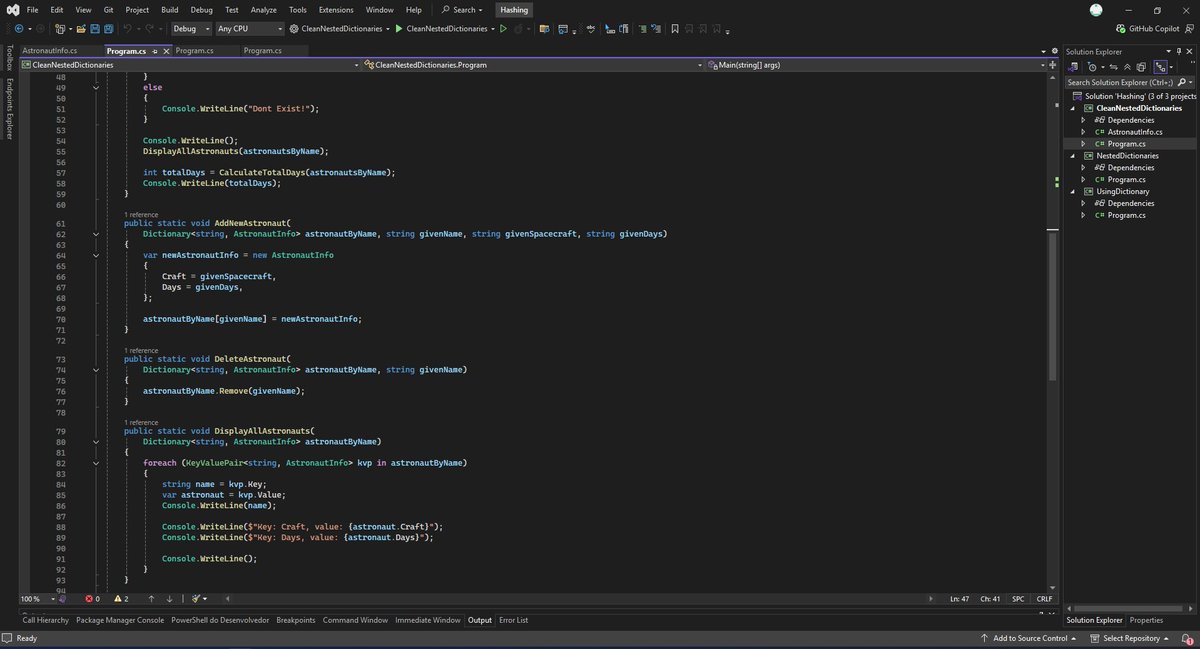Image resolution: width=1200 pixels, height=649 pixels.
Task: Open the Any CPU platform dropdown
Action: 250,29
